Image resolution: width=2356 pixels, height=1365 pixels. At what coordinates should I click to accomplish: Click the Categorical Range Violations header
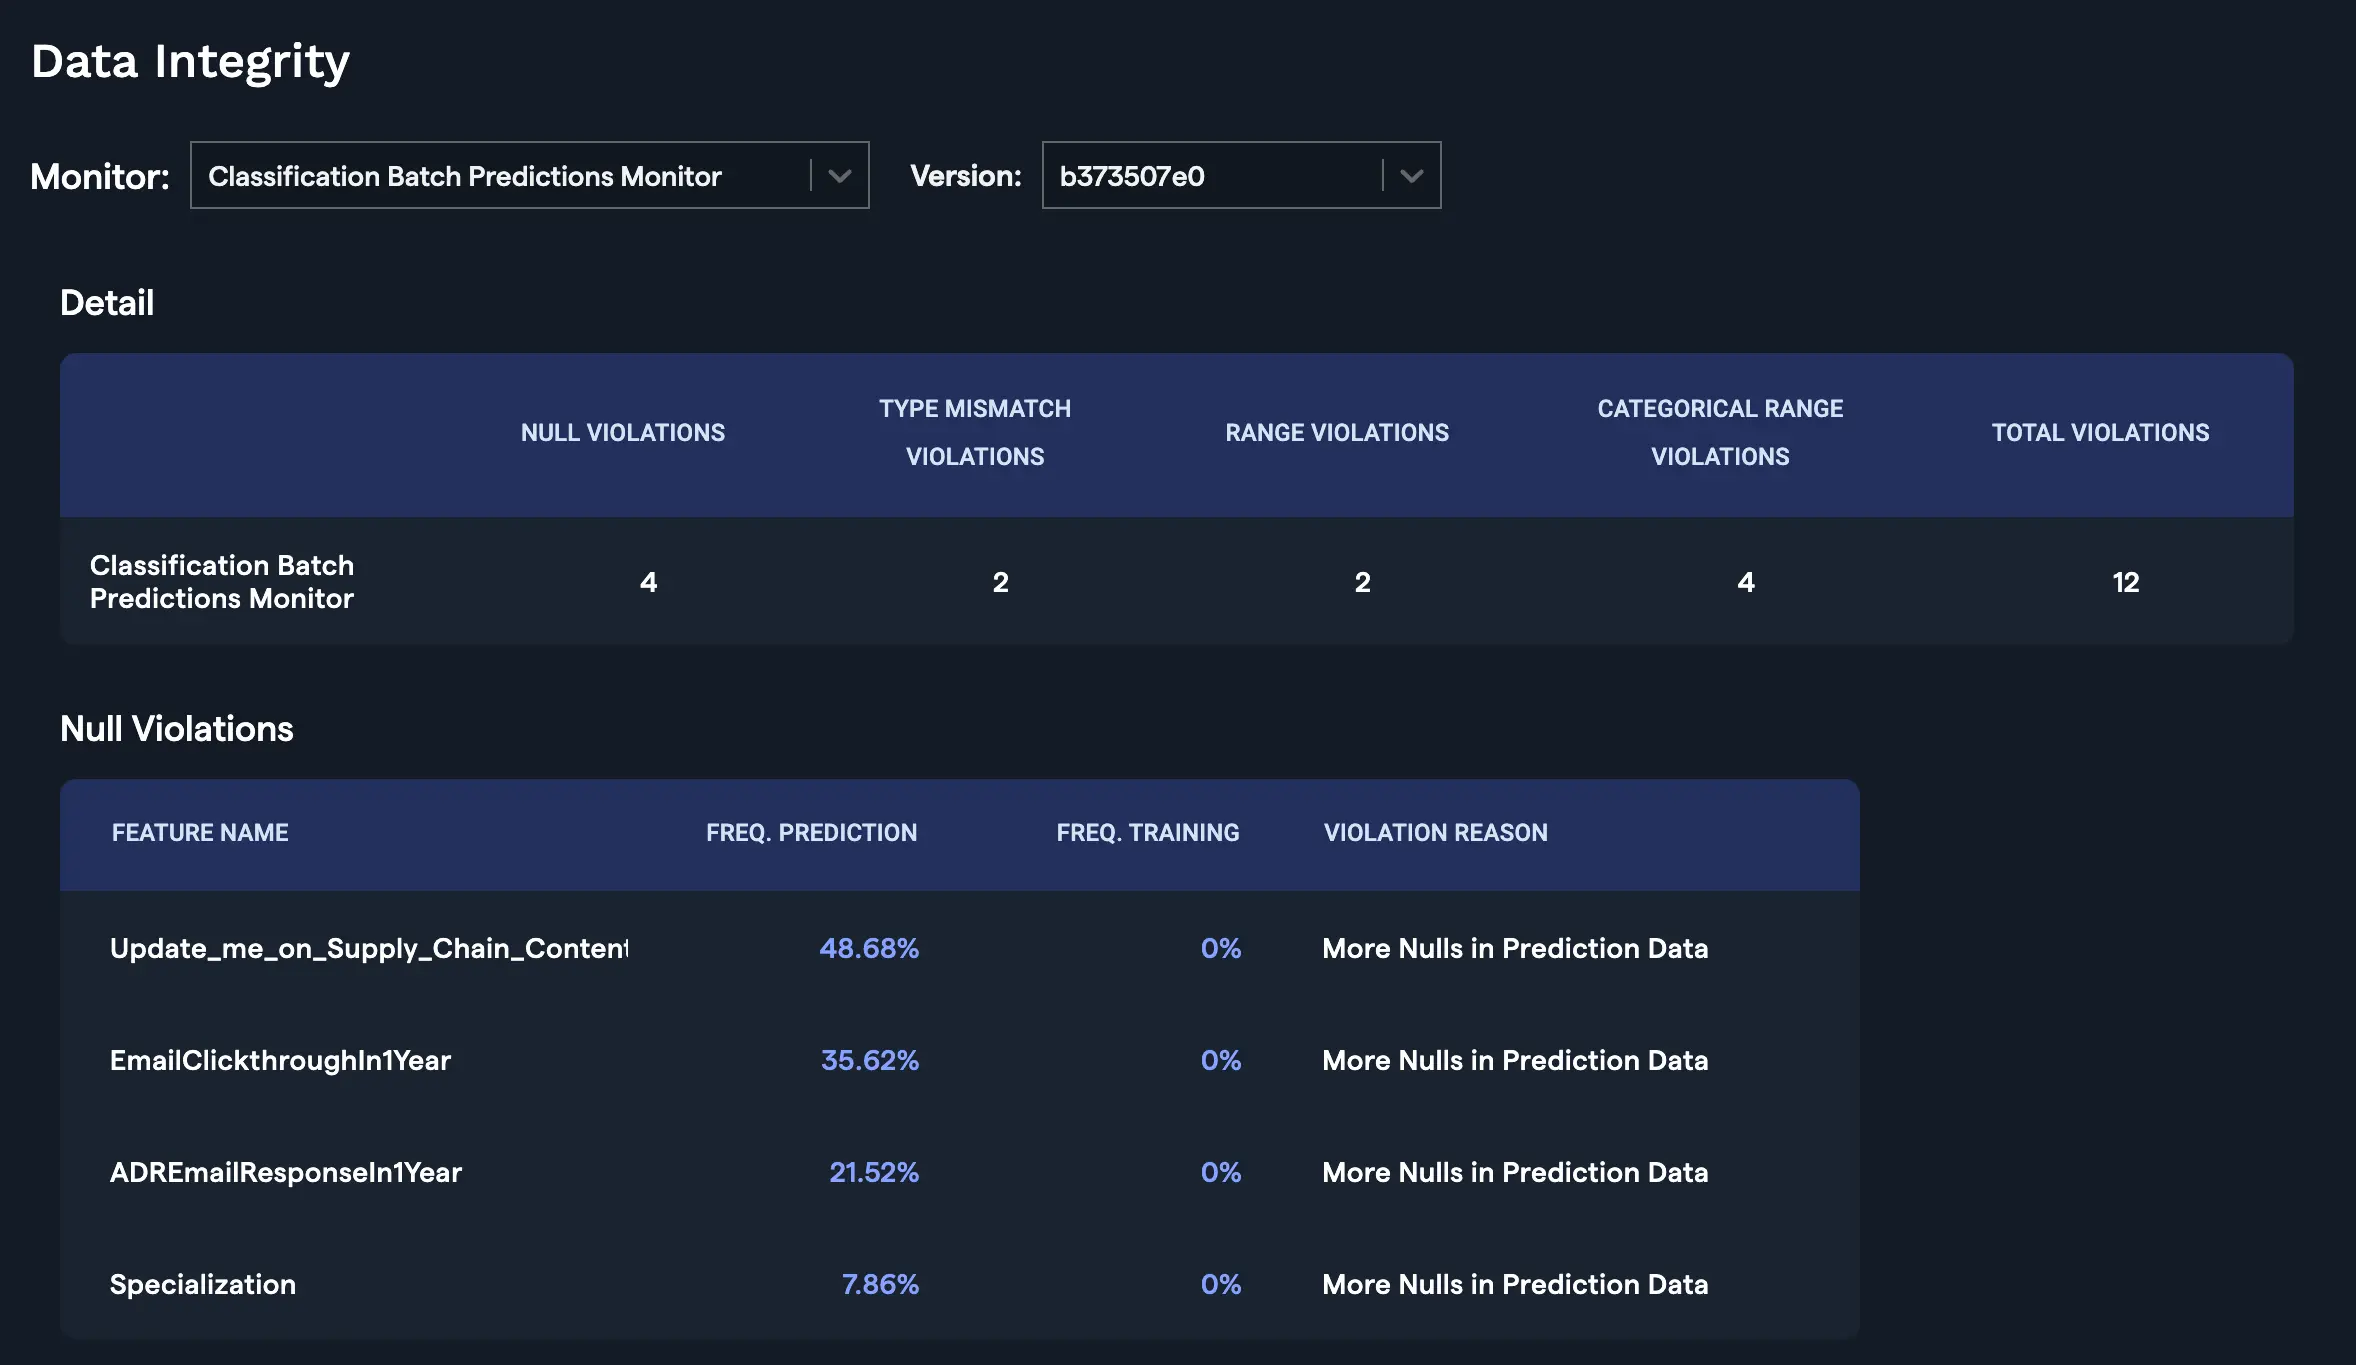pyautogui.click(x=1719, y=433)
